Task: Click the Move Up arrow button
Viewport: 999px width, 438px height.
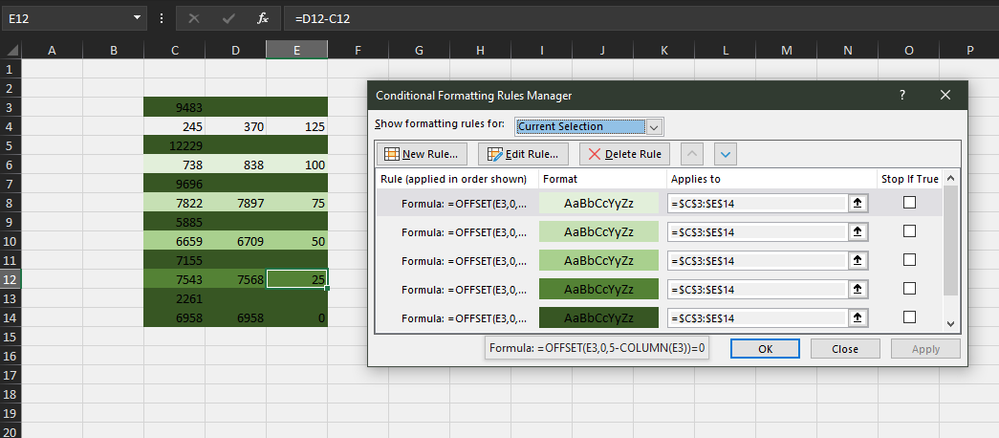Action: coord(693,154)
